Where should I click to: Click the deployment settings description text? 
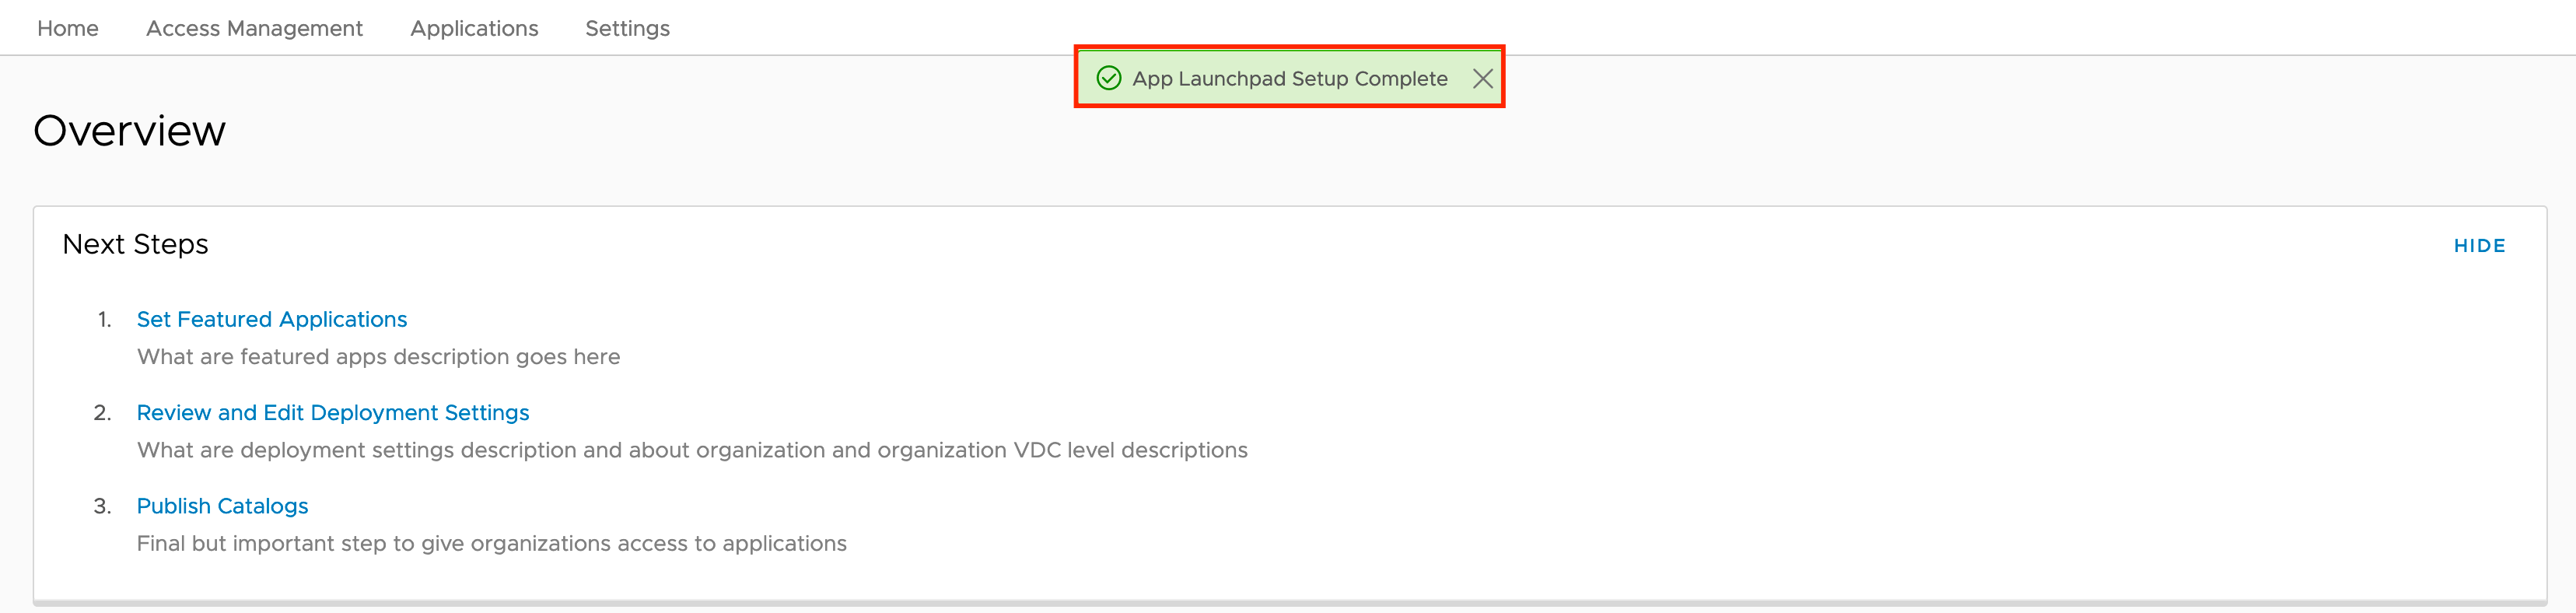pos(692,450)
